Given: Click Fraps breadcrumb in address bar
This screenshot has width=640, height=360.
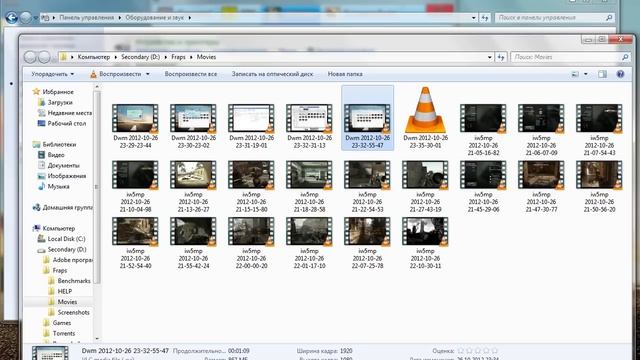Looking at the screenshot, I should (x=178, y=57).
